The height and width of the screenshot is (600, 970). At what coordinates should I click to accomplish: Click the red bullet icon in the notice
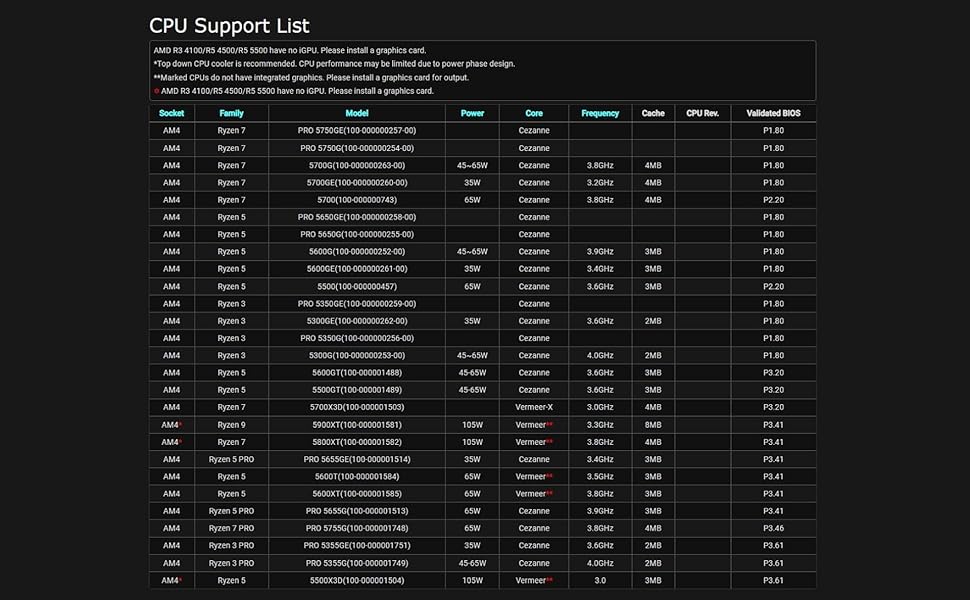click(156, 91)
